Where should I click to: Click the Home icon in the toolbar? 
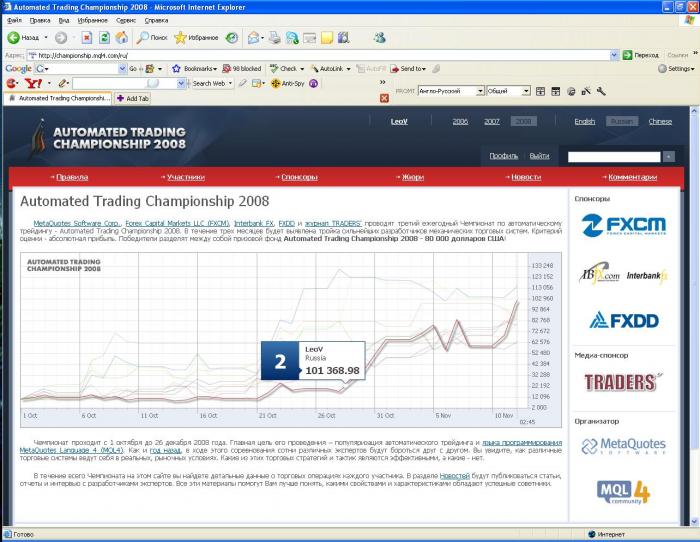(121, 38)
